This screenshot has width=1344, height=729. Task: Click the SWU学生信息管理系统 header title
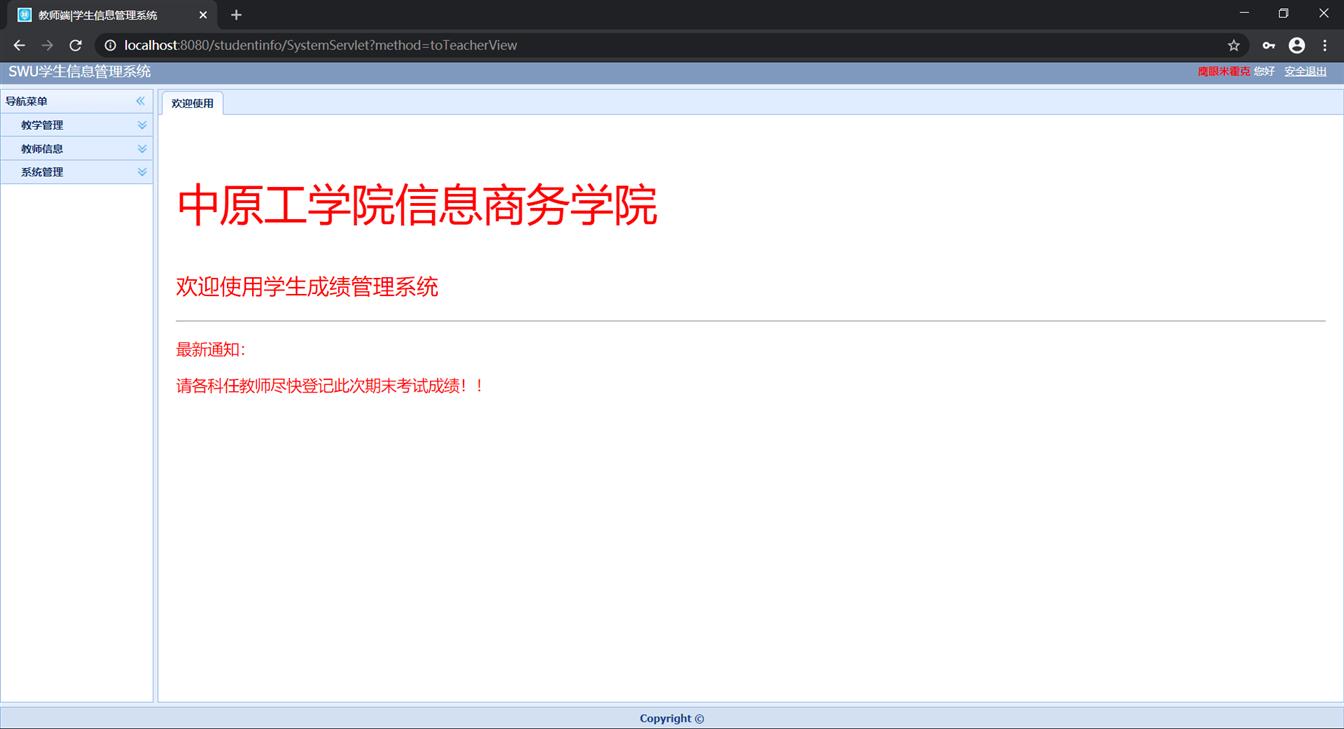point(80,72)
